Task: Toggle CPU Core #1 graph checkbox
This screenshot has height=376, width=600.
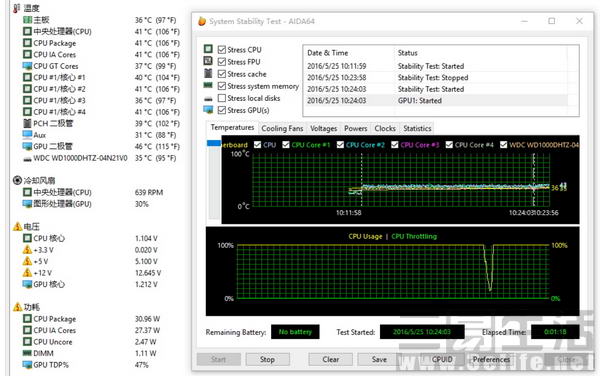Action: click(x=286, y=145)
